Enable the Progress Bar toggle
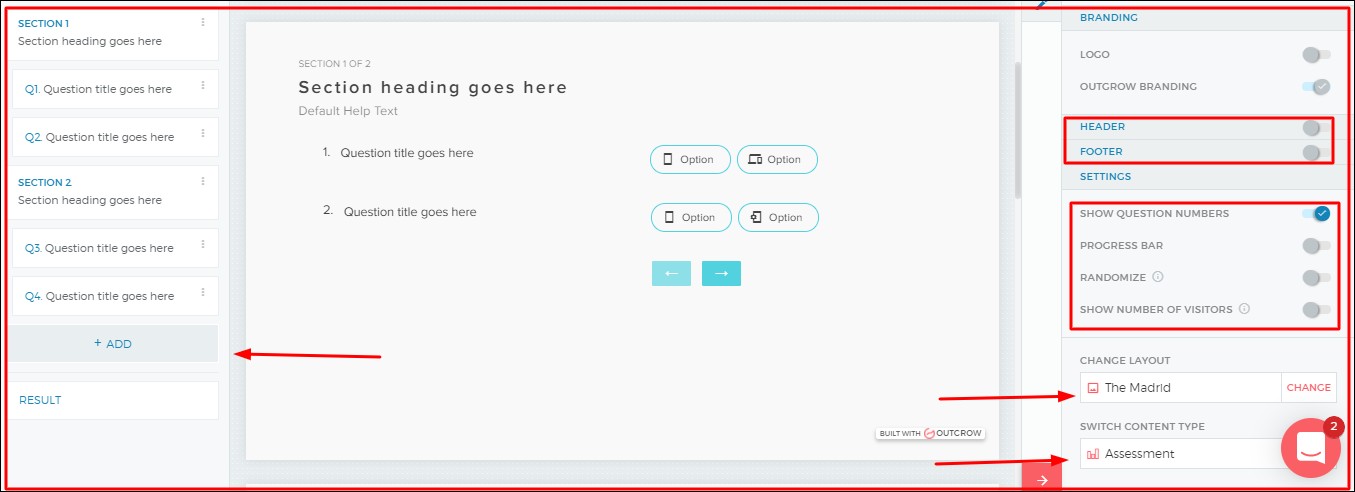The width and height of the screenshot is (1355, 492). point(1316,246)
